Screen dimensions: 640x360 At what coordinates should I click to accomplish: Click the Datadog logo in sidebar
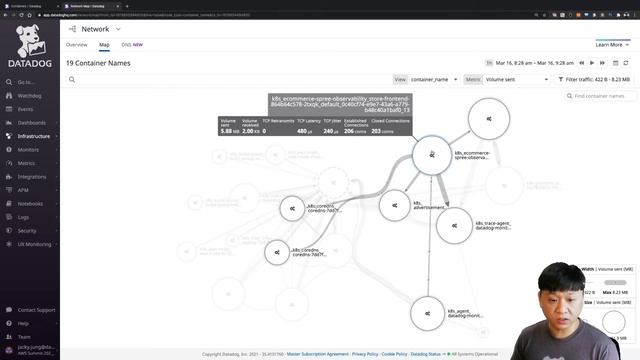coord(30,46)
